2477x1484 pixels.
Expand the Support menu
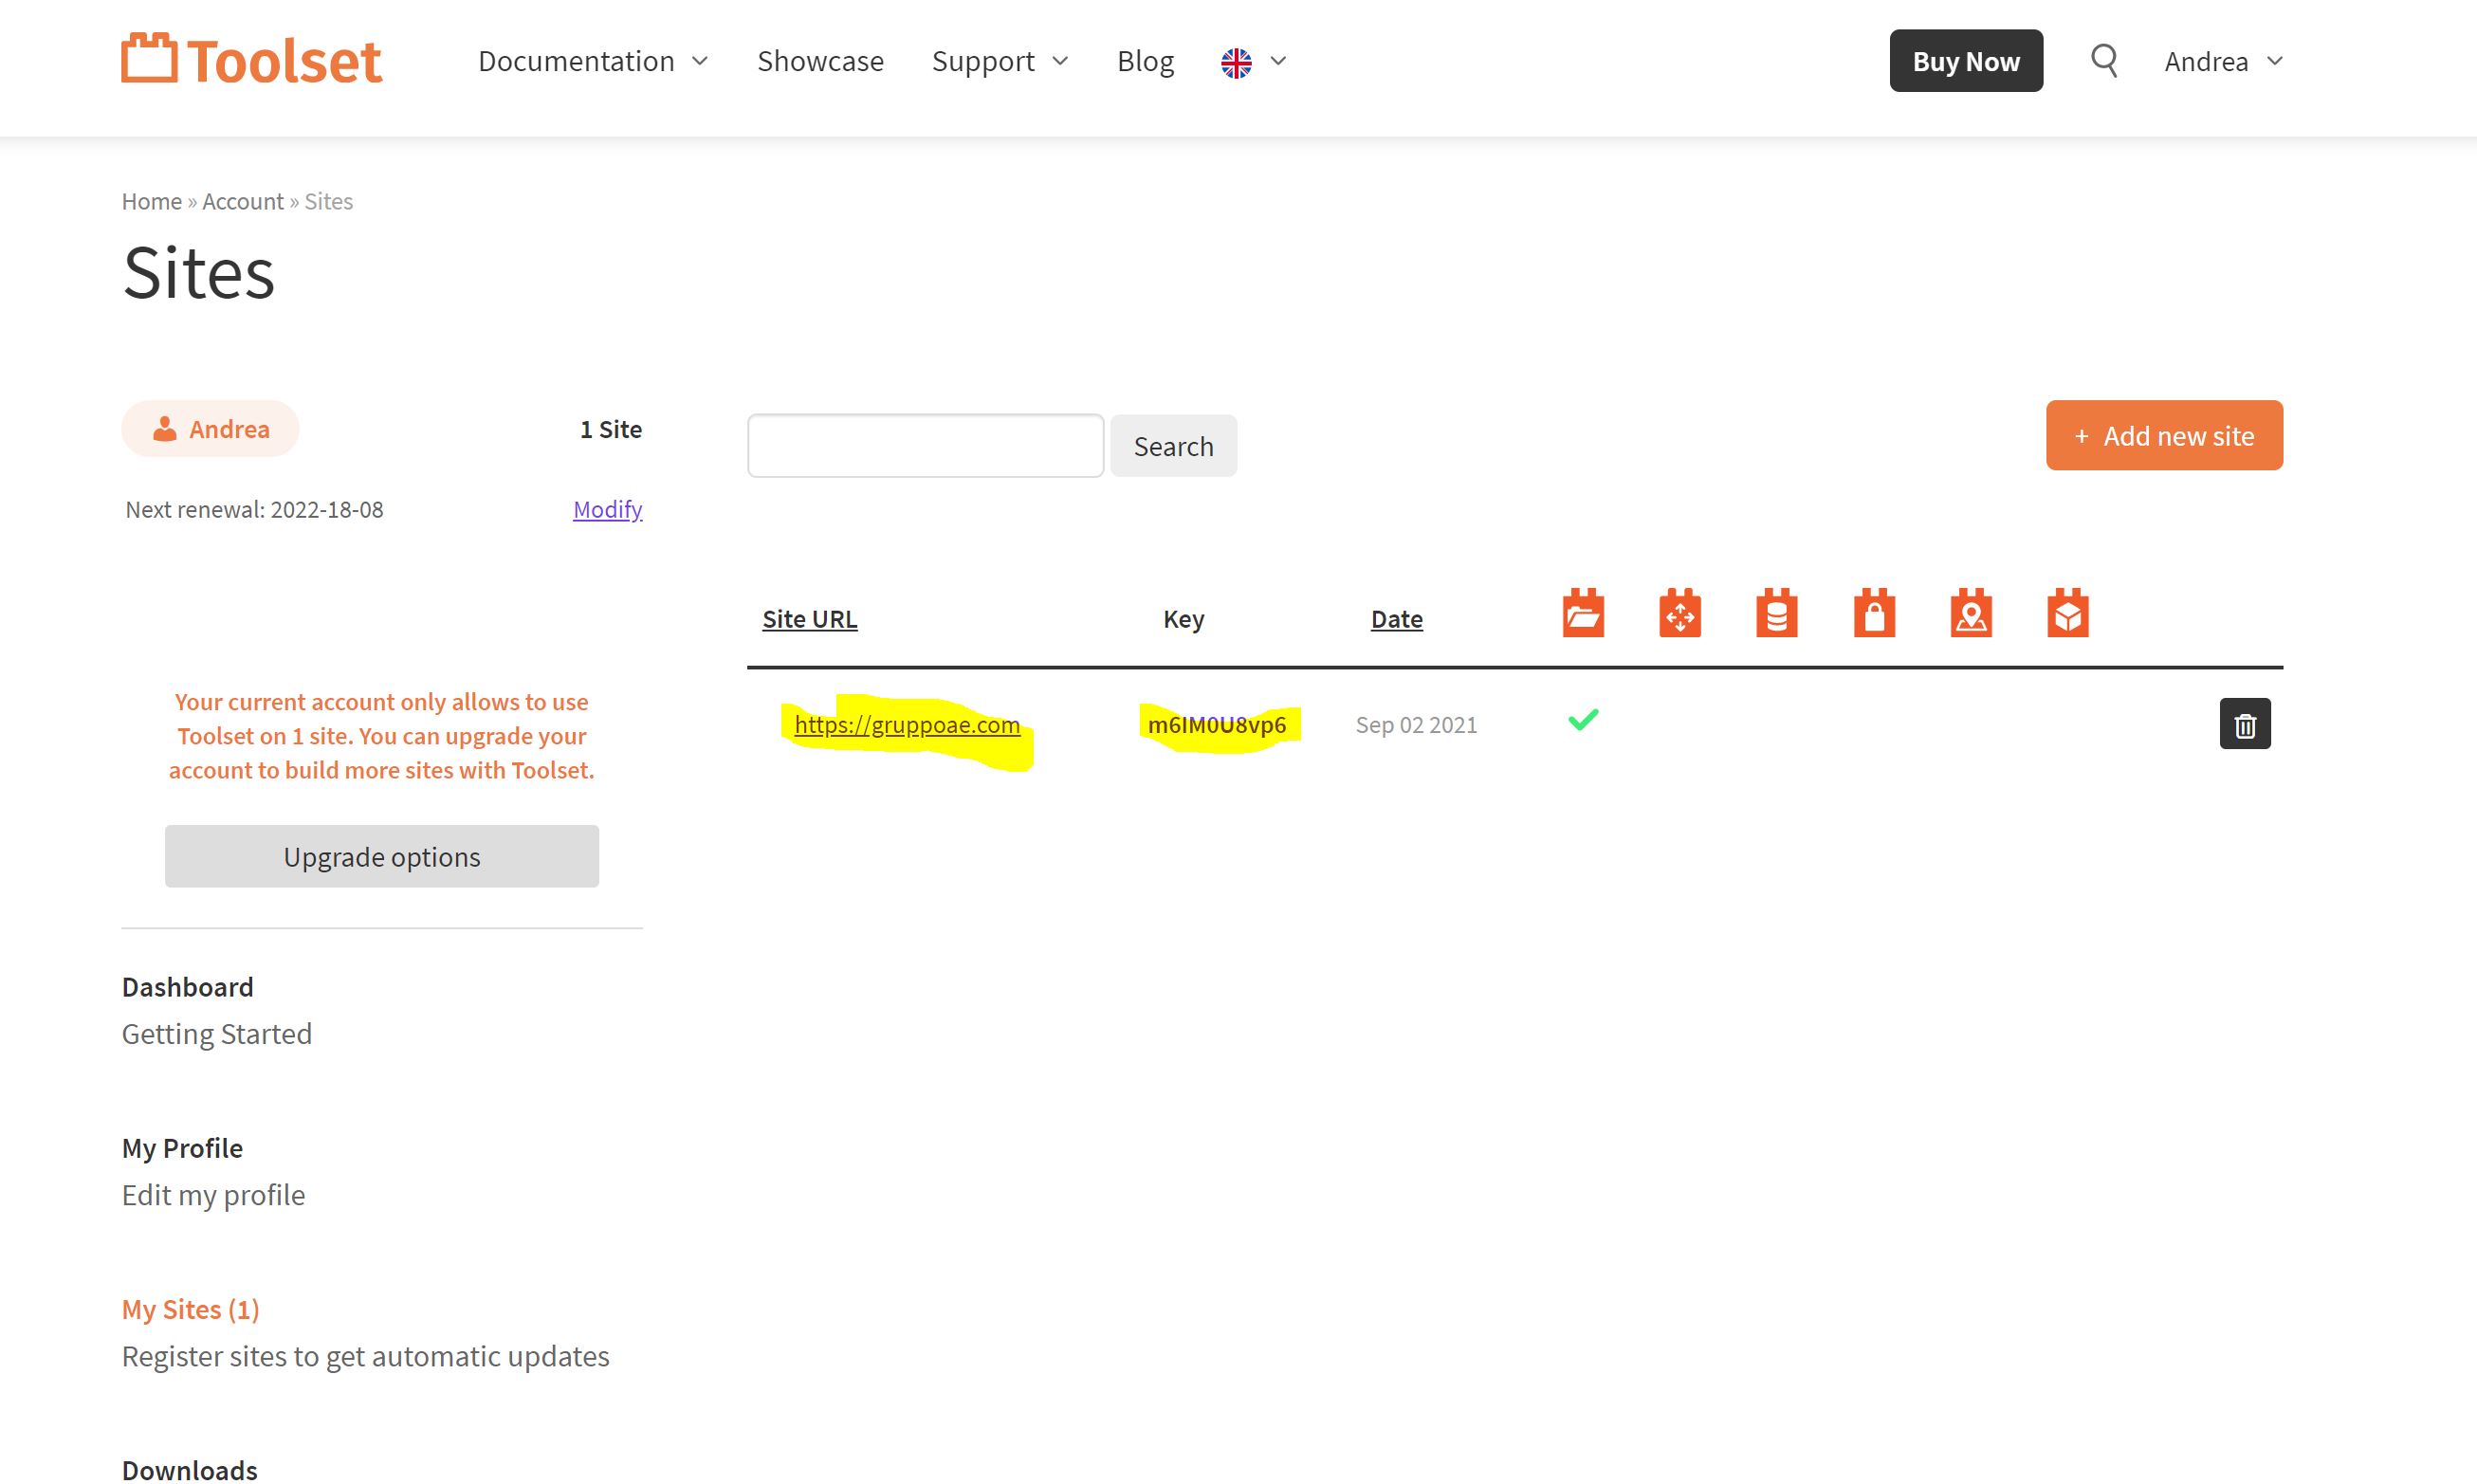point(1000,61)
